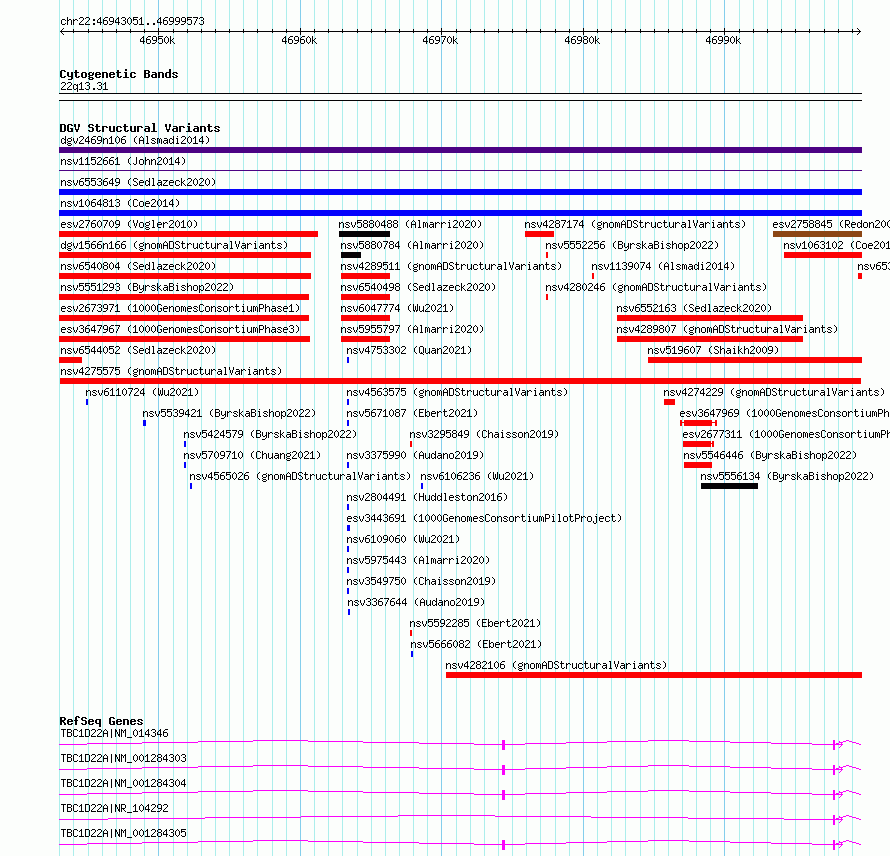Click nsv4275575 gnomAD variant label
Viewport: 890px width, 856px height.
pyautogui.click(x=171, y=371)
